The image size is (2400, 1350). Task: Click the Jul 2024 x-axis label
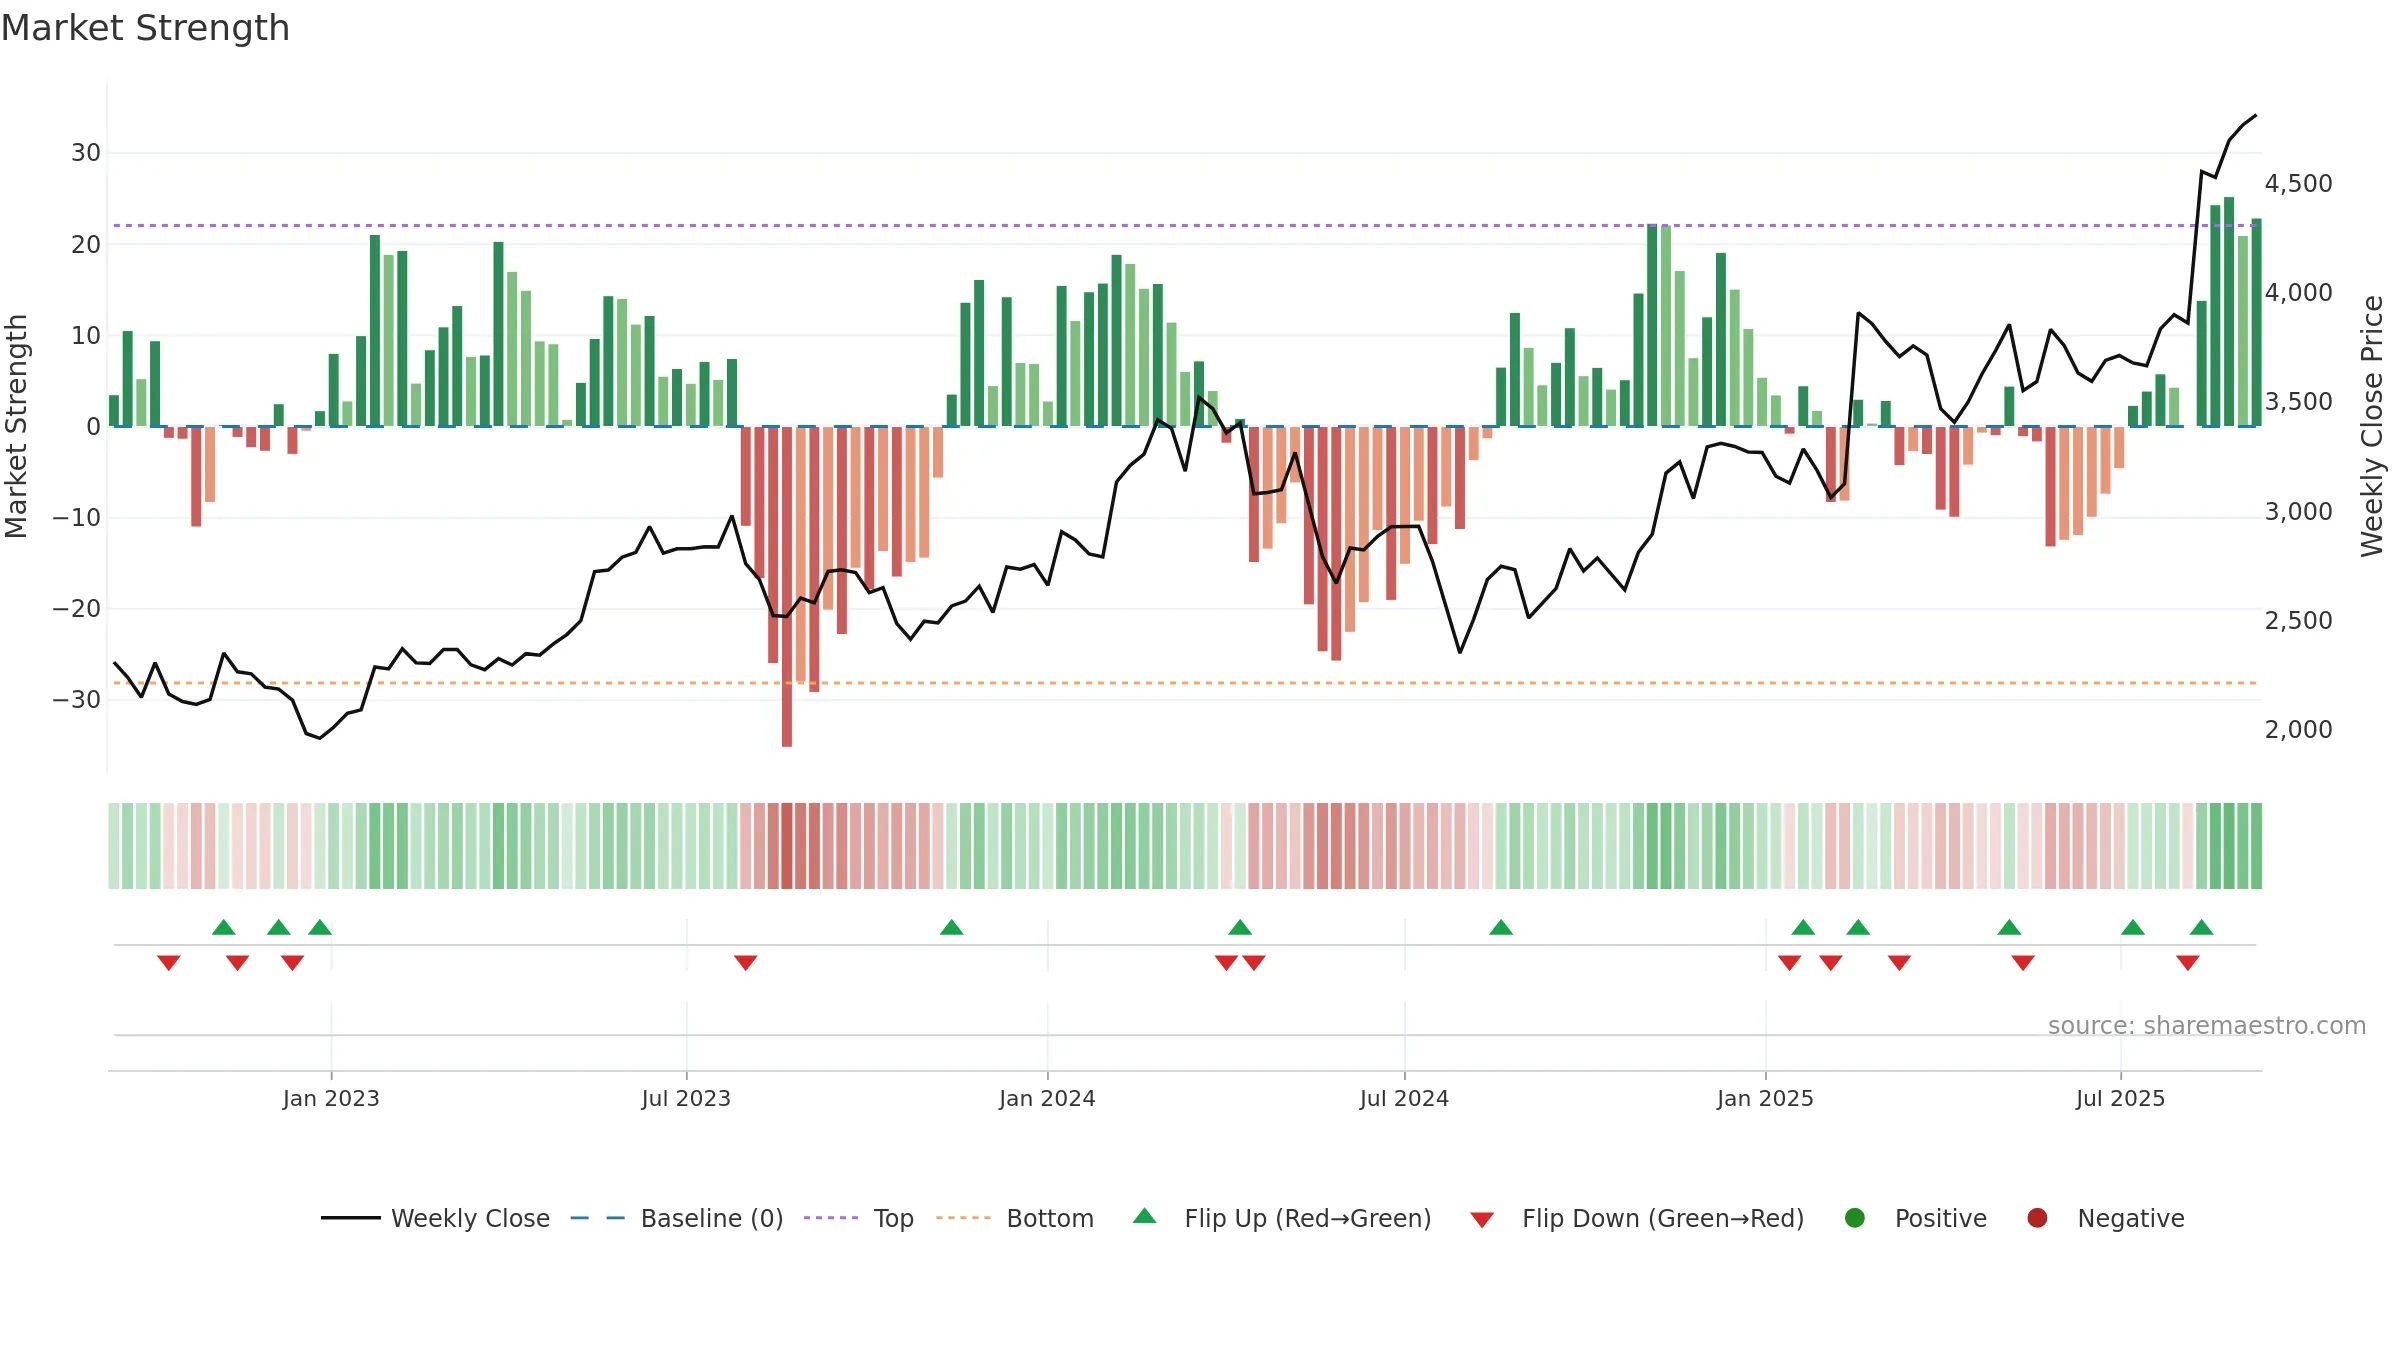1404,1098
